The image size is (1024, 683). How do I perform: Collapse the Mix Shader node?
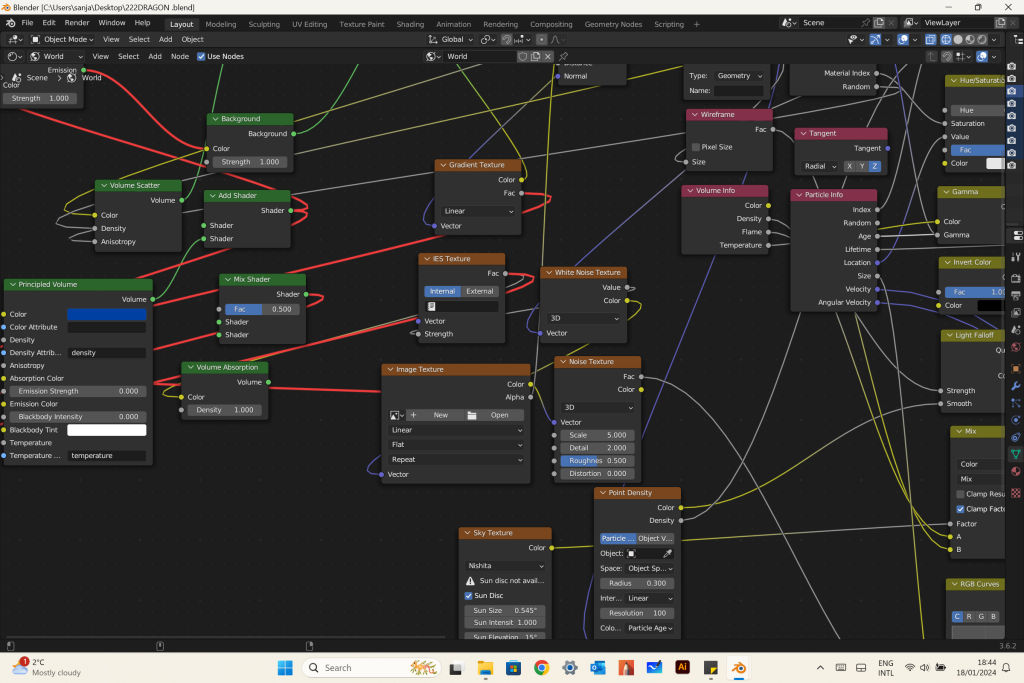(227, 279)
